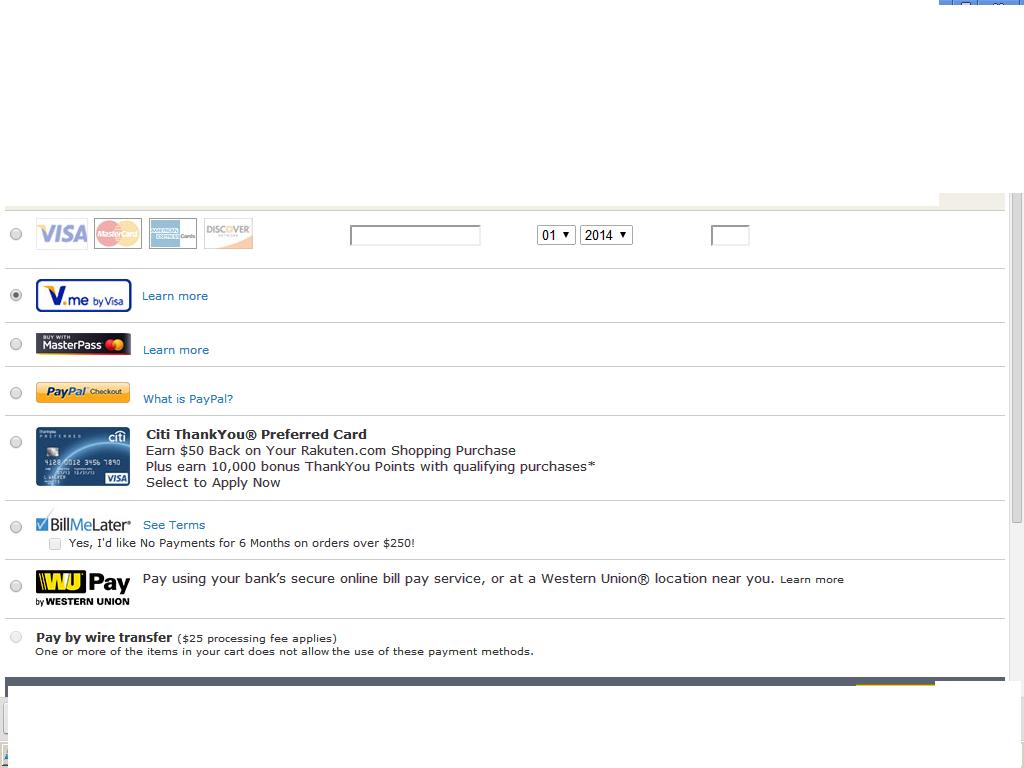Open the expiration year 2014 dropdown

click(x=607, y=235)
